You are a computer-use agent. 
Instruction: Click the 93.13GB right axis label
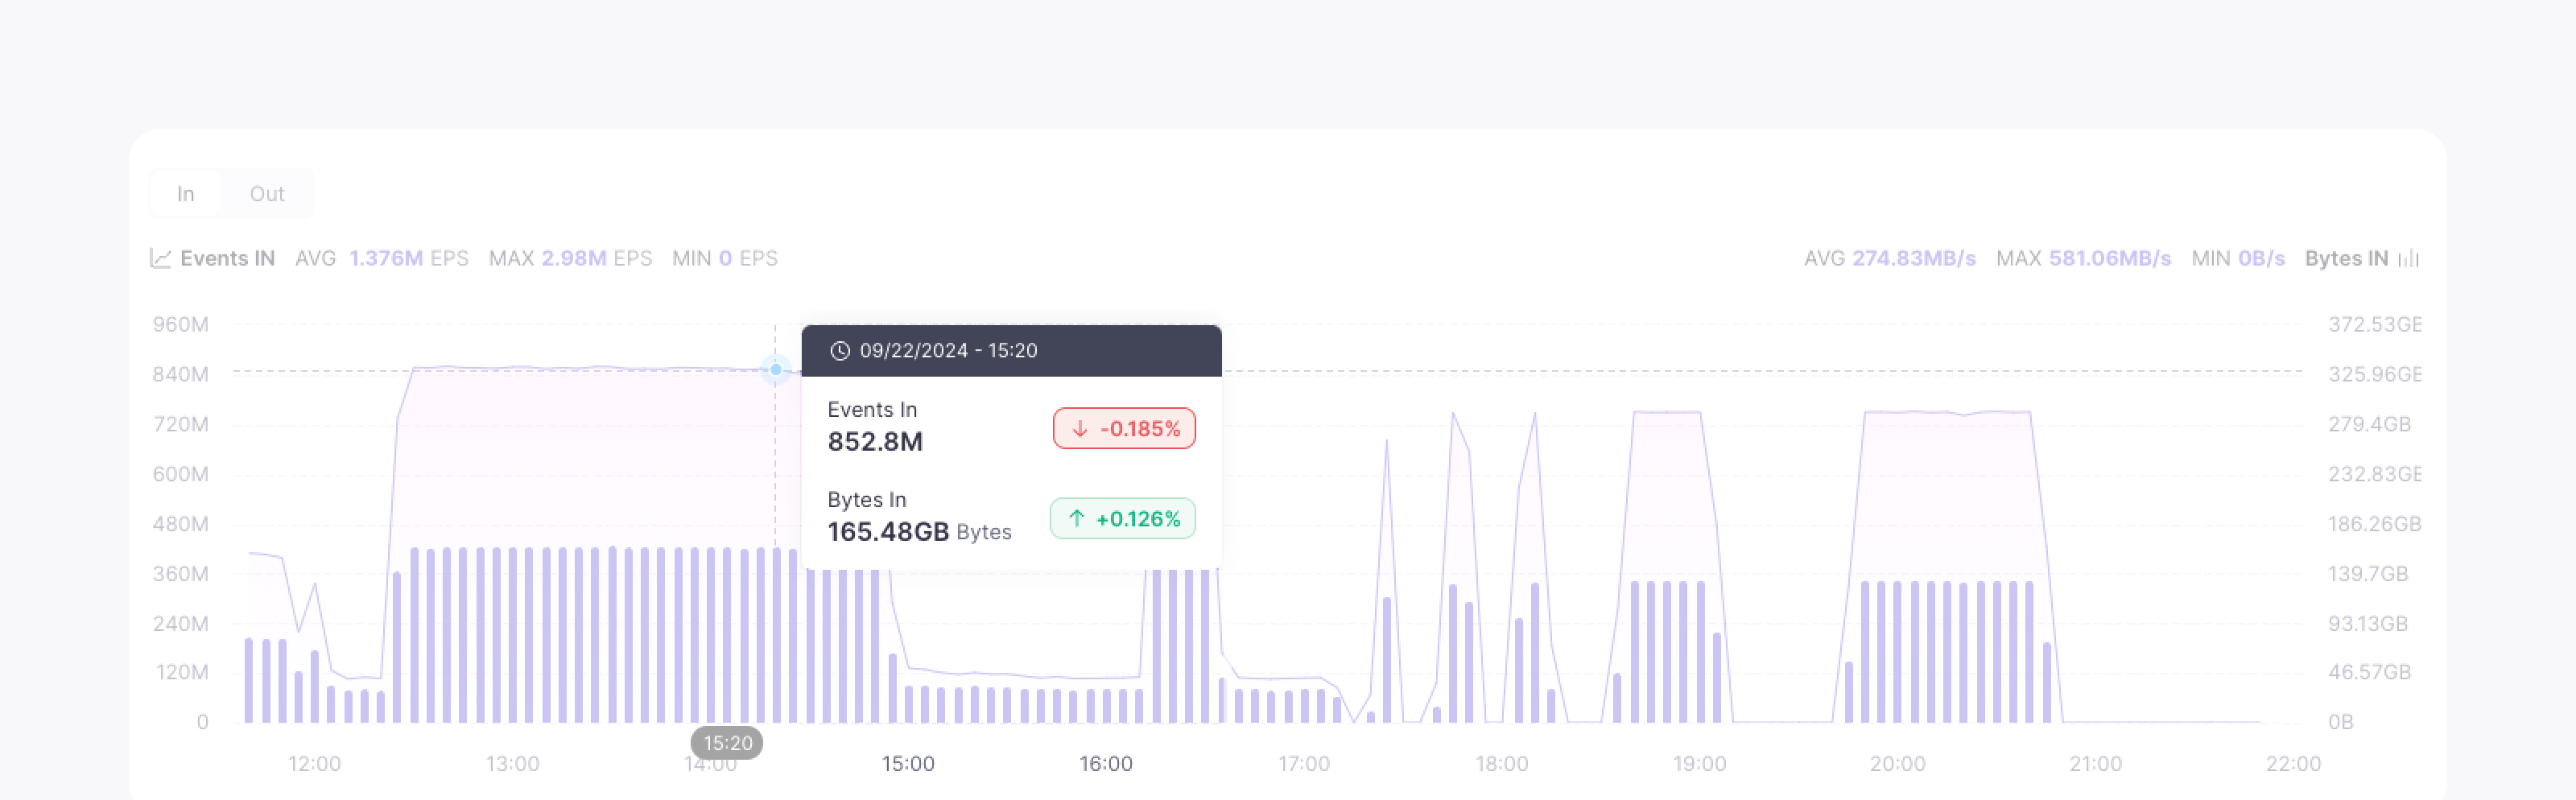(x=2368, y=625)
